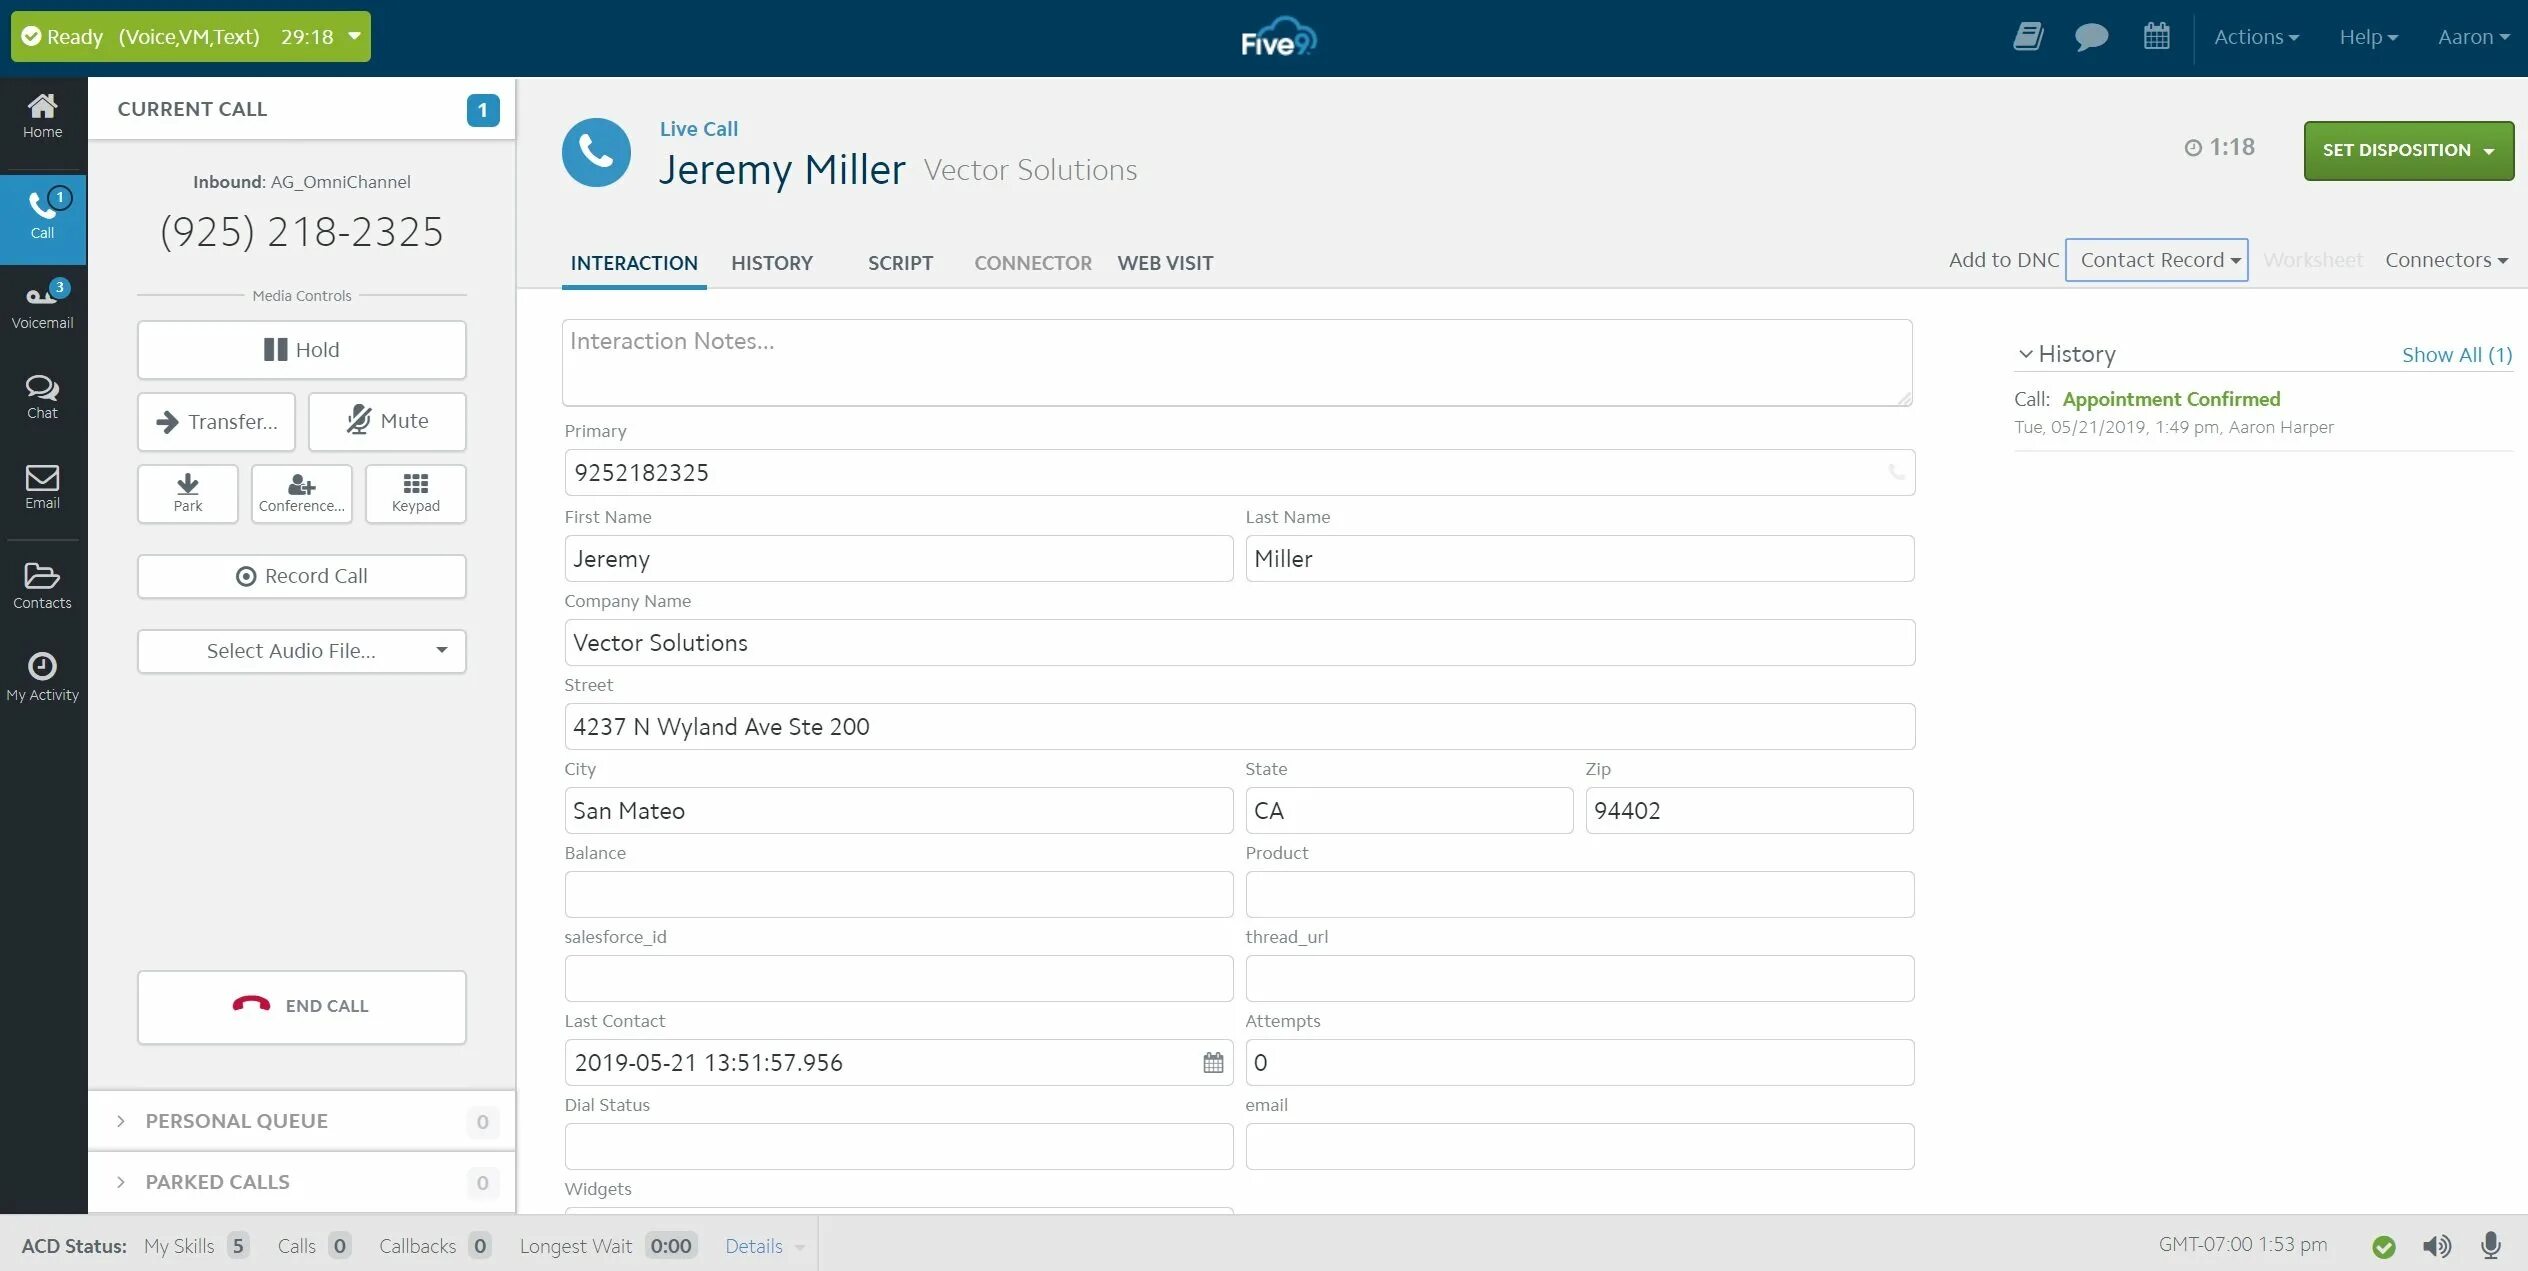Viewport: 2528px width, 1271px height.
Task: Click the speaker volume icon
Action: click(x=2436, y=1245)
